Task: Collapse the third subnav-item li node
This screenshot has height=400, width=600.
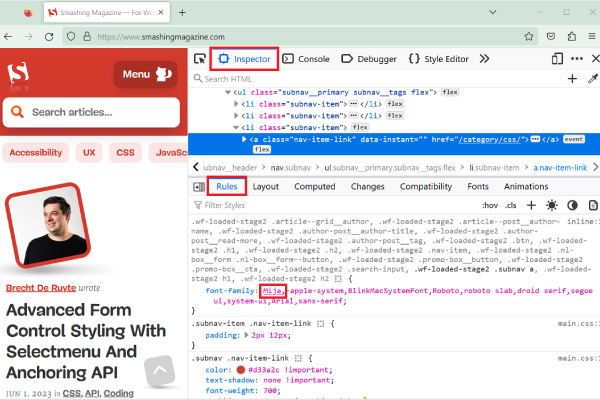Action: pyautogui.click(x=237, y=128)
